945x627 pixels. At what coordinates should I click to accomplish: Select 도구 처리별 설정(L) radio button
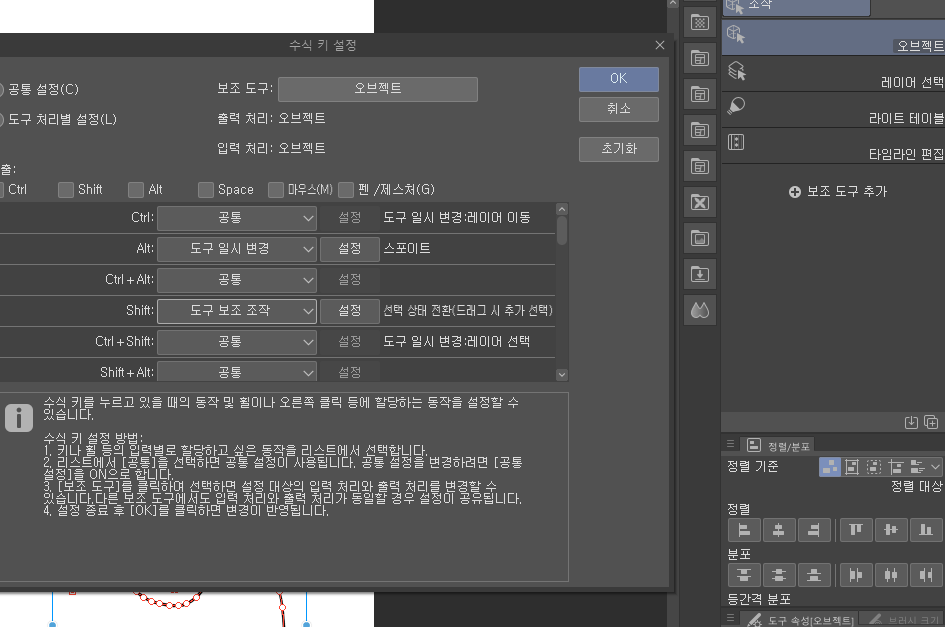click(x=1, y=120)
